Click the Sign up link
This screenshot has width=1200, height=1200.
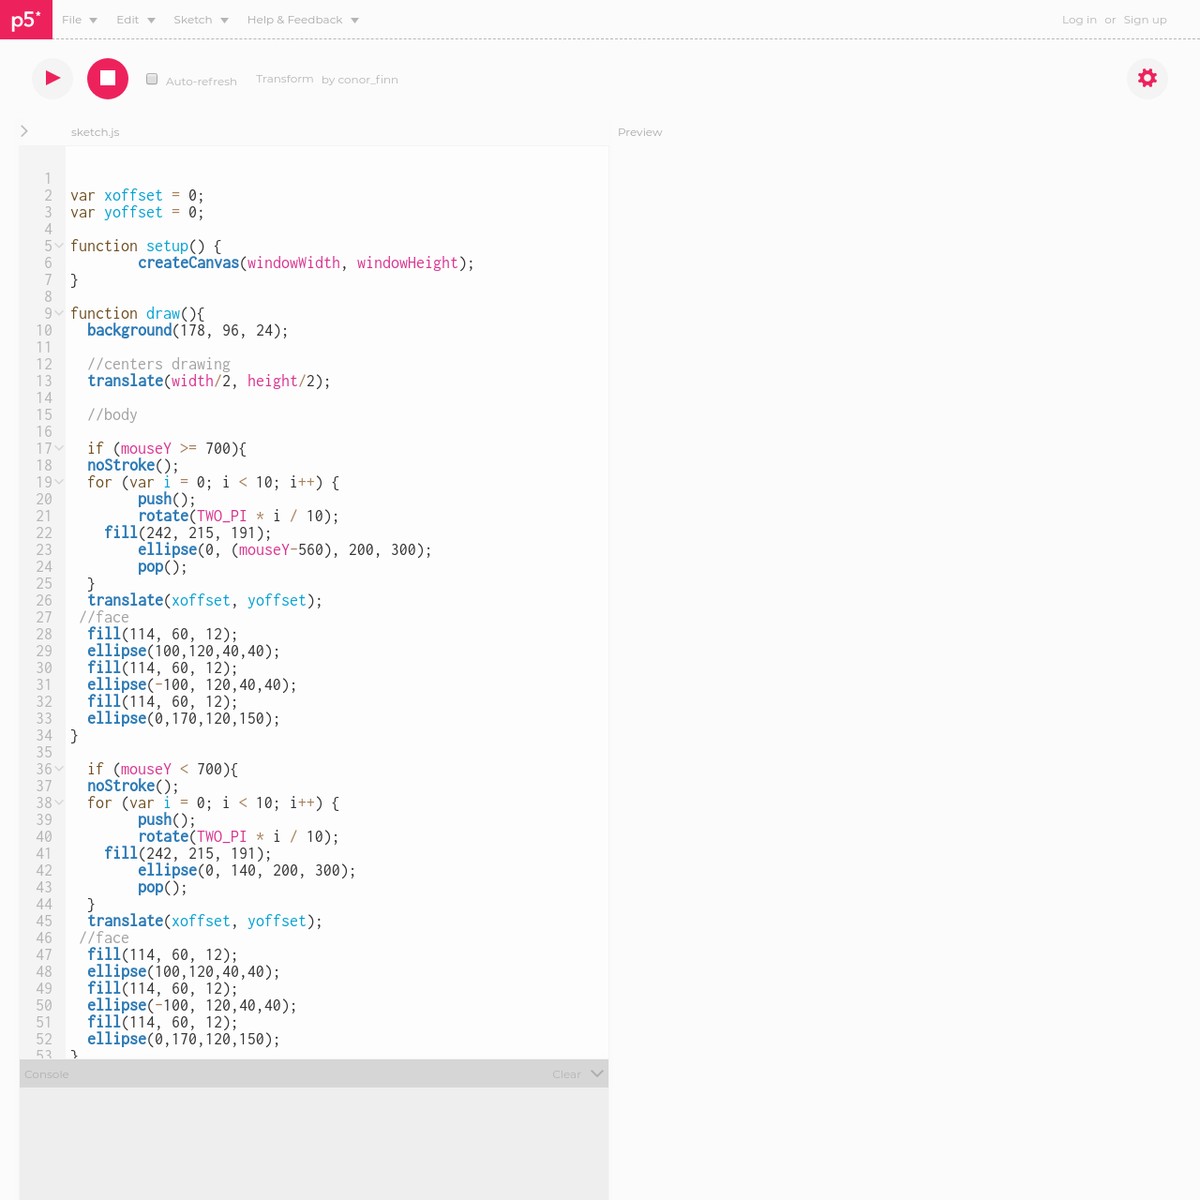1145,20
